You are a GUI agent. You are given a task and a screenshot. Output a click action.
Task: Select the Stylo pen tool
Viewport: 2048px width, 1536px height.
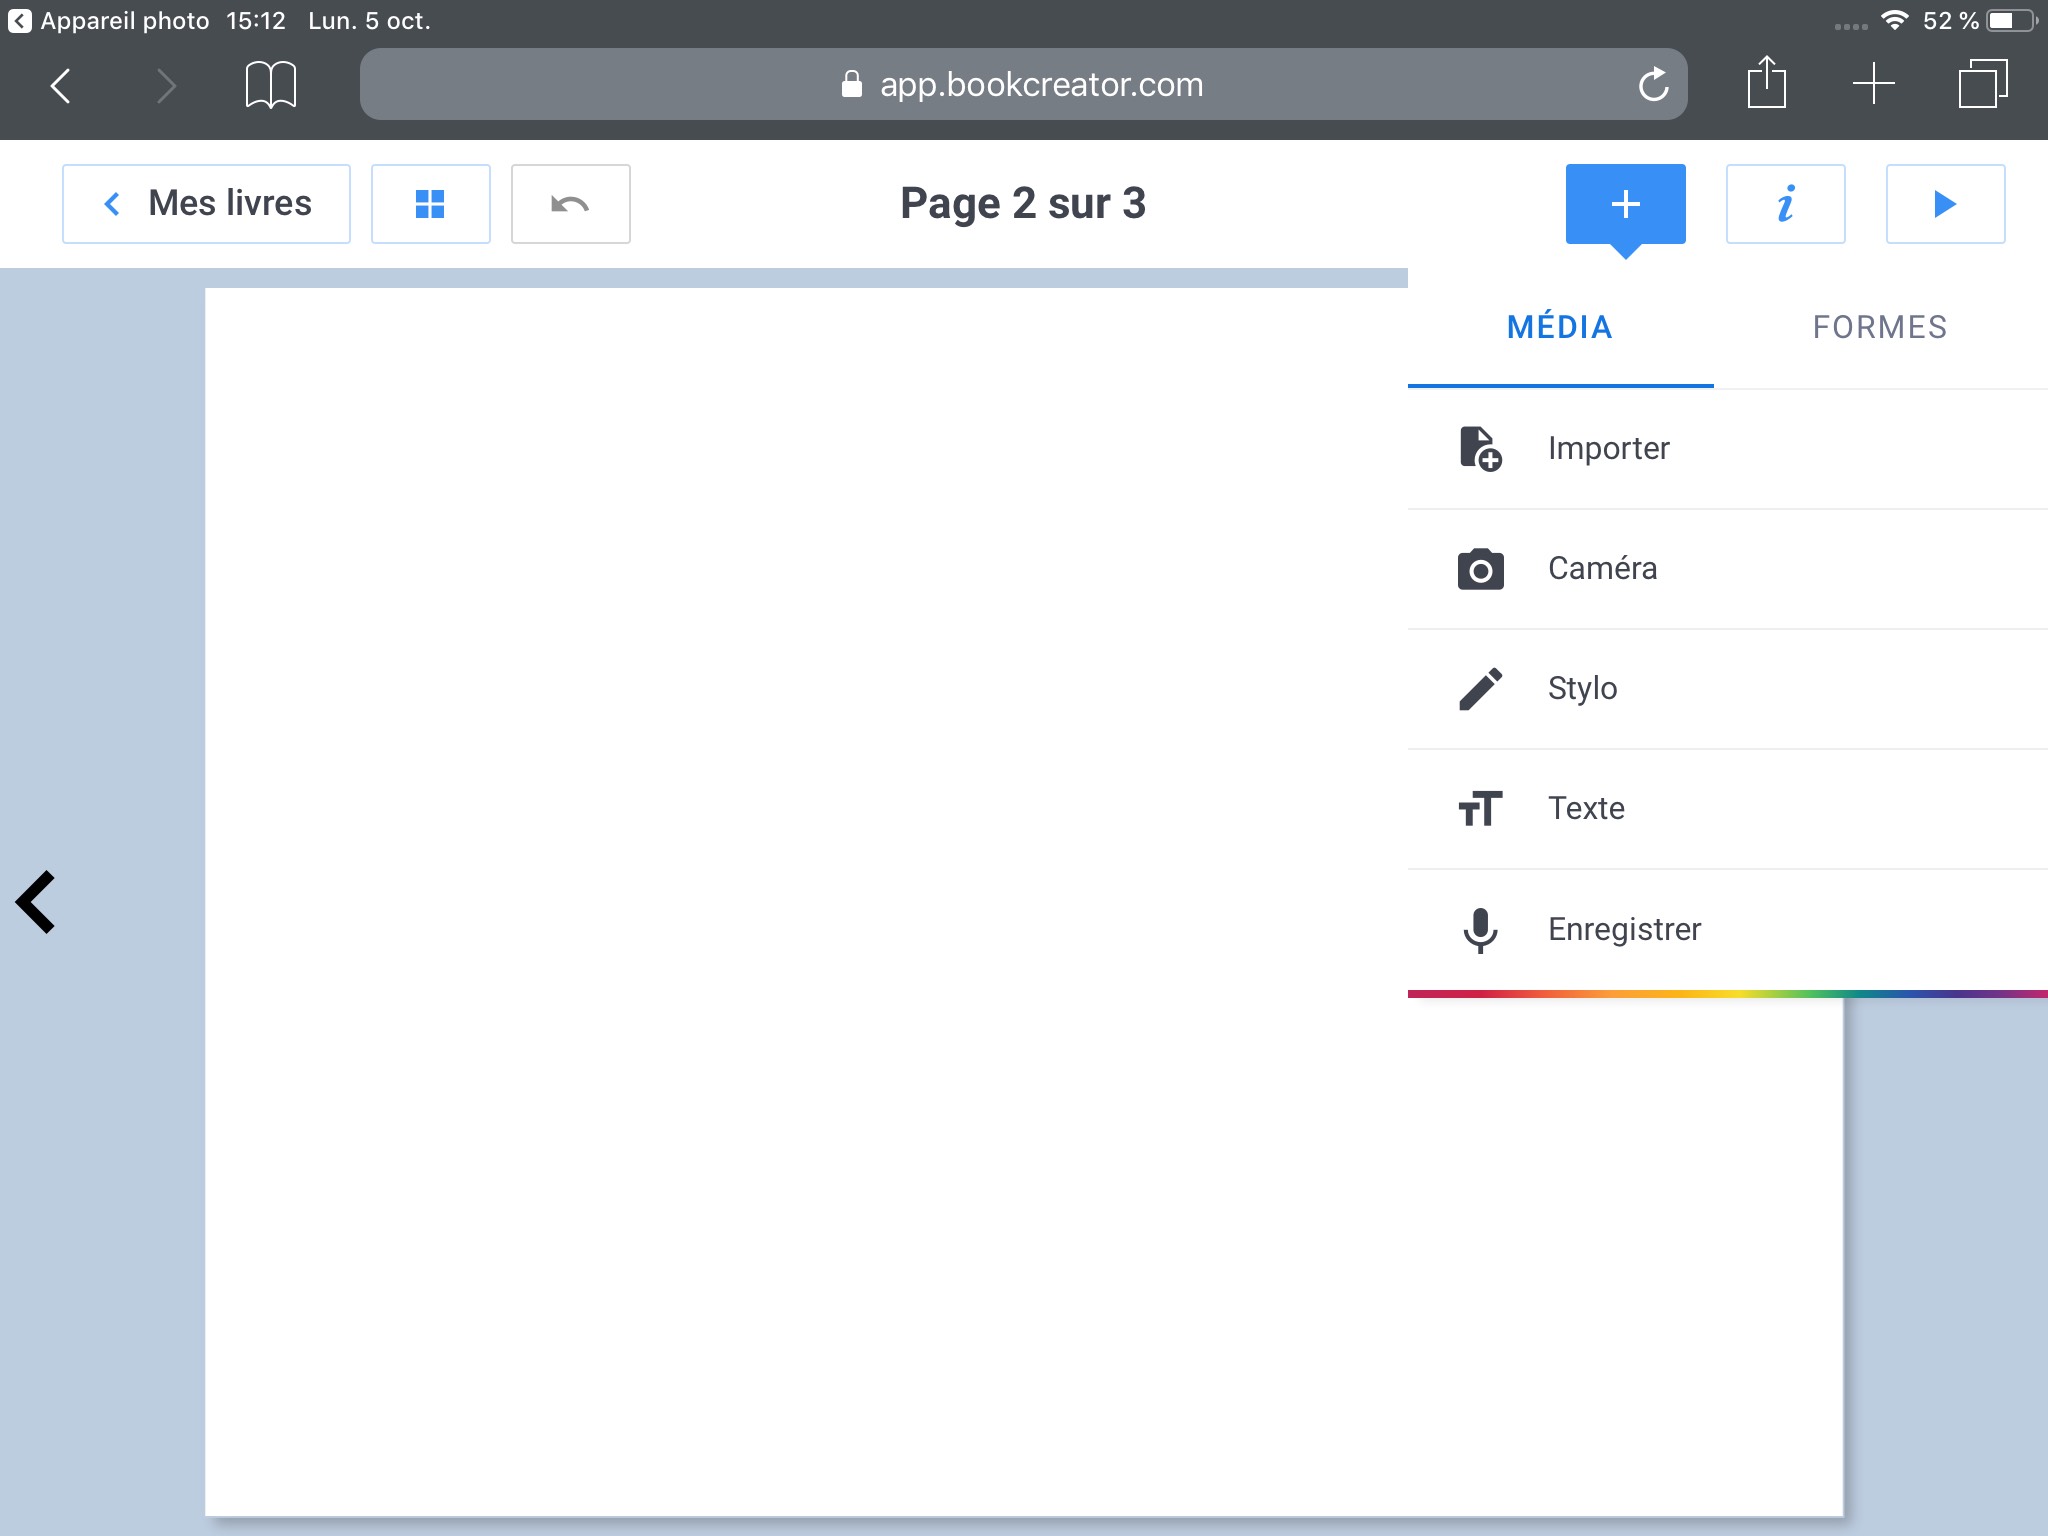[x=1580, y=689]
